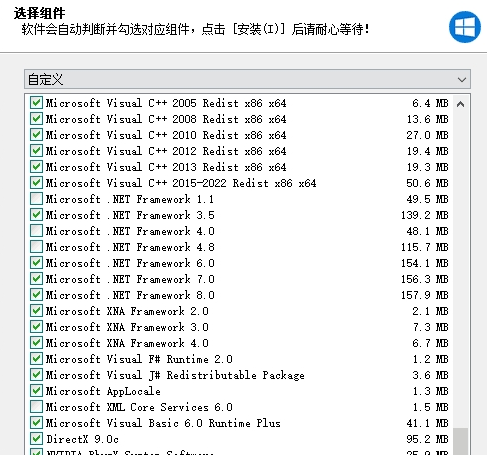Toggle Visual C++ 2015-2022 Redist checkbox
Viewport: 489px width, 455px height.
pyautogui.click(x=36, y=183)
